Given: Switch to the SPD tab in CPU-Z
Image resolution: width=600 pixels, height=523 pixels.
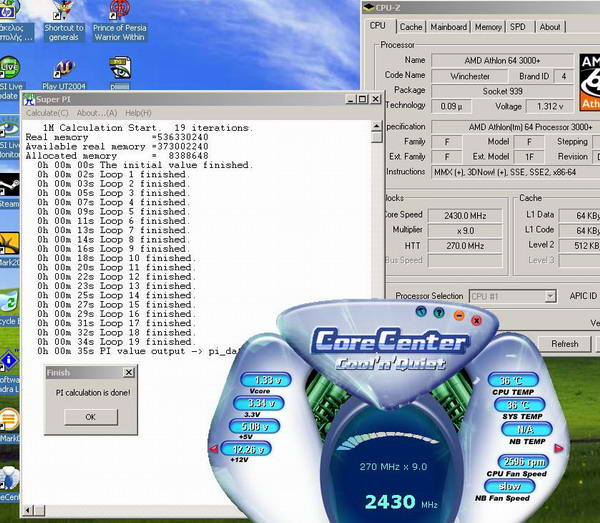Looking at the screenshot, I should coord(518,27).
